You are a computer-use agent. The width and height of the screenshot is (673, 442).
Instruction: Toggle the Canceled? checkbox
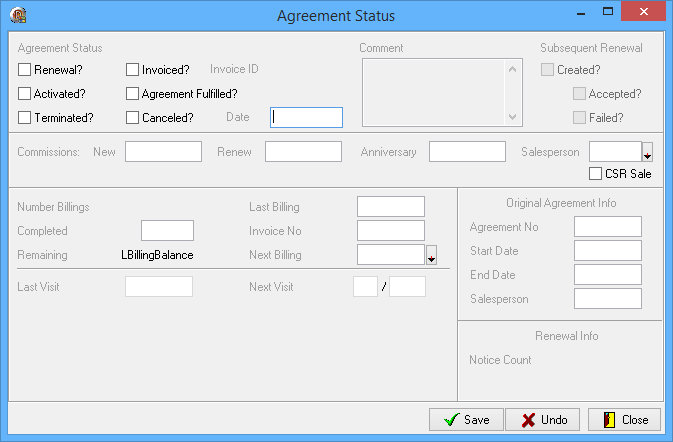(x=132, y=118)
